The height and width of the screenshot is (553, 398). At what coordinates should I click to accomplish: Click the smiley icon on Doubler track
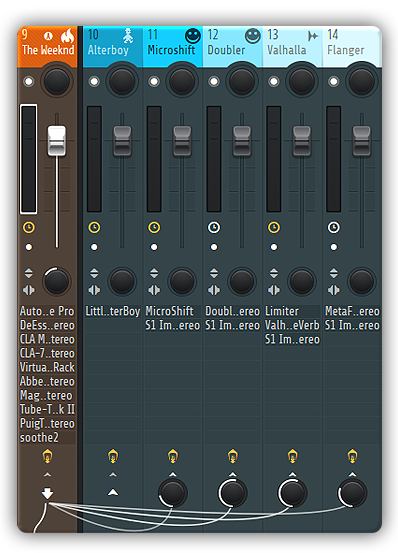tap(252, 36)
